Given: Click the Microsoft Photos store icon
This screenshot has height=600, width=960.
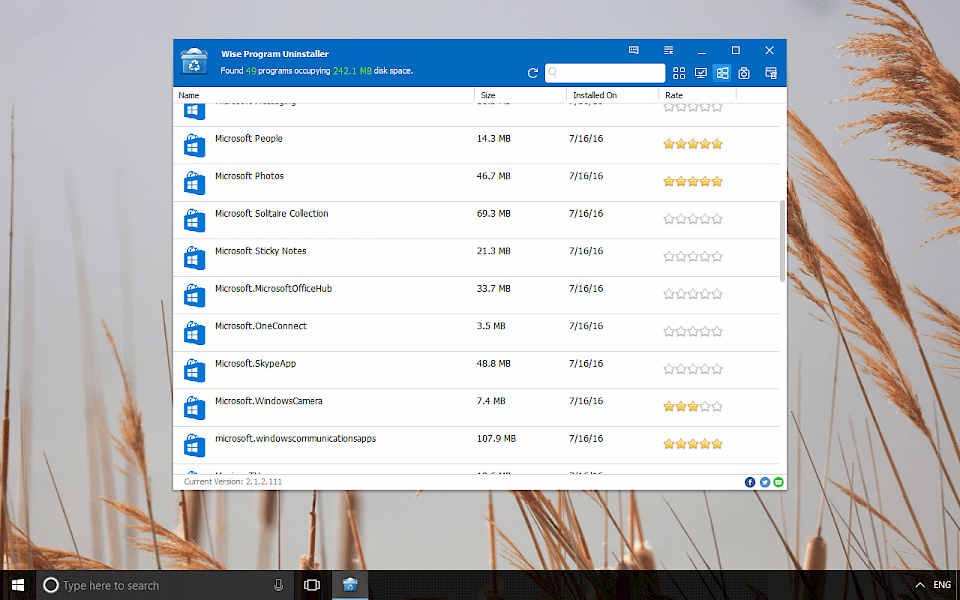Looking at the screenshot, I should pyautogui.click(x=194, y=182).
